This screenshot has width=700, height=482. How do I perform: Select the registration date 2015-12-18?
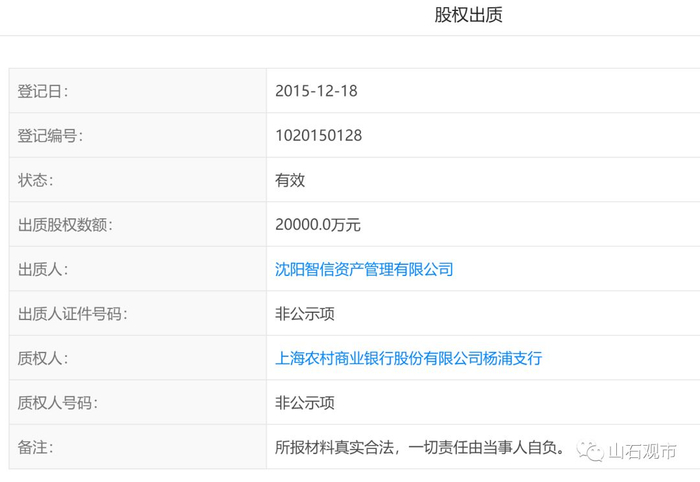(316, 91)
